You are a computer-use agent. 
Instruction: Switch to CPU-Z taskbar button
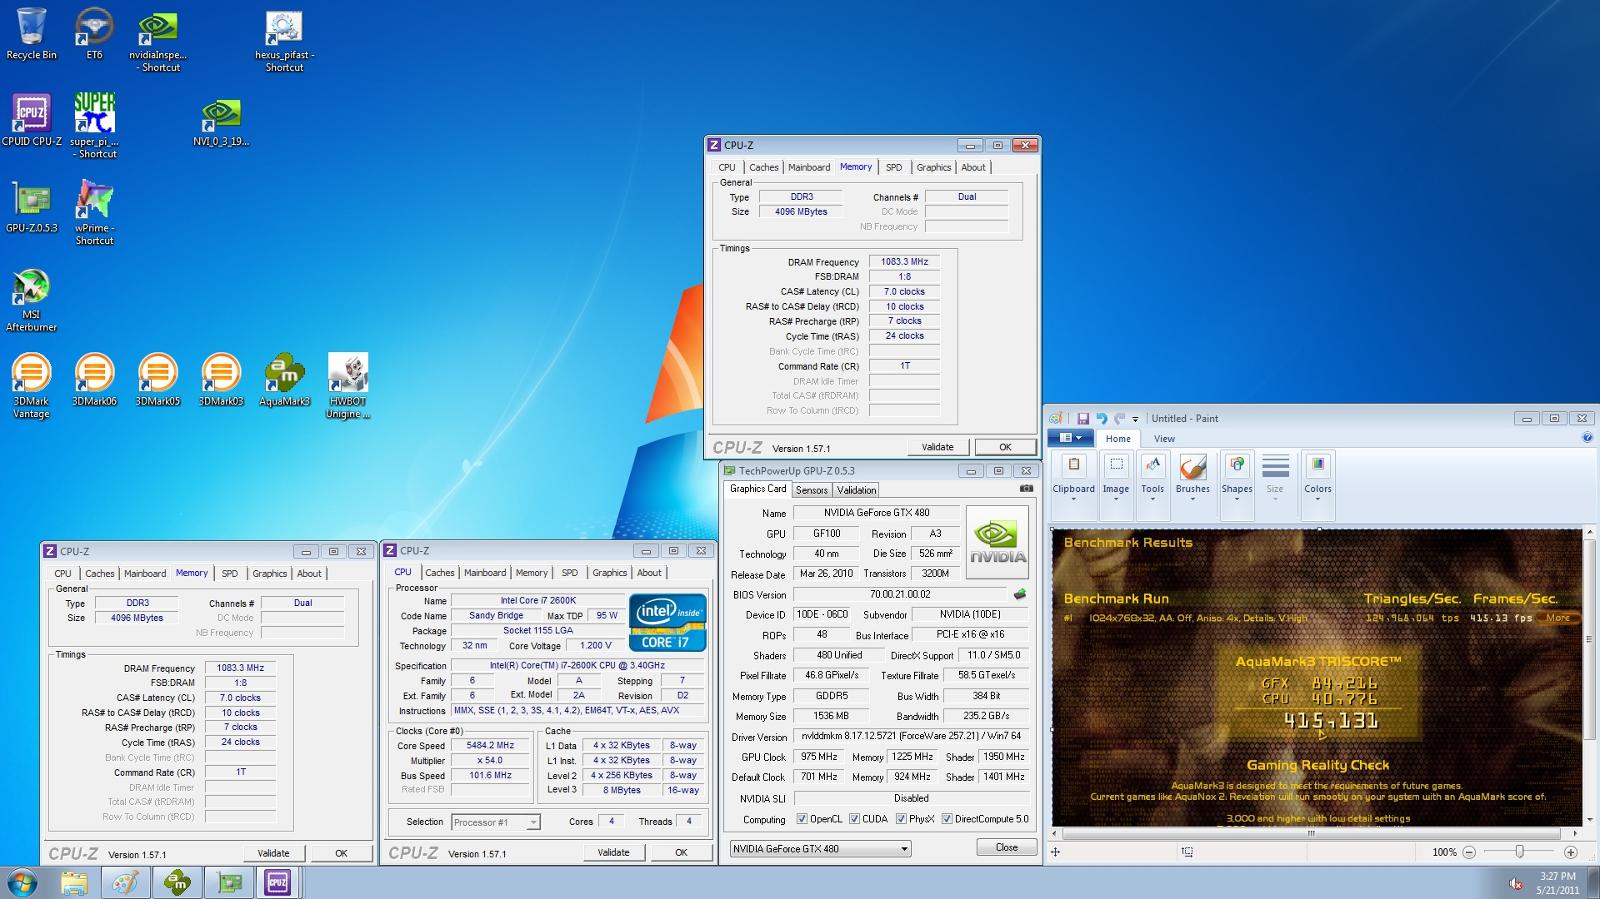(x=277, y=882)
